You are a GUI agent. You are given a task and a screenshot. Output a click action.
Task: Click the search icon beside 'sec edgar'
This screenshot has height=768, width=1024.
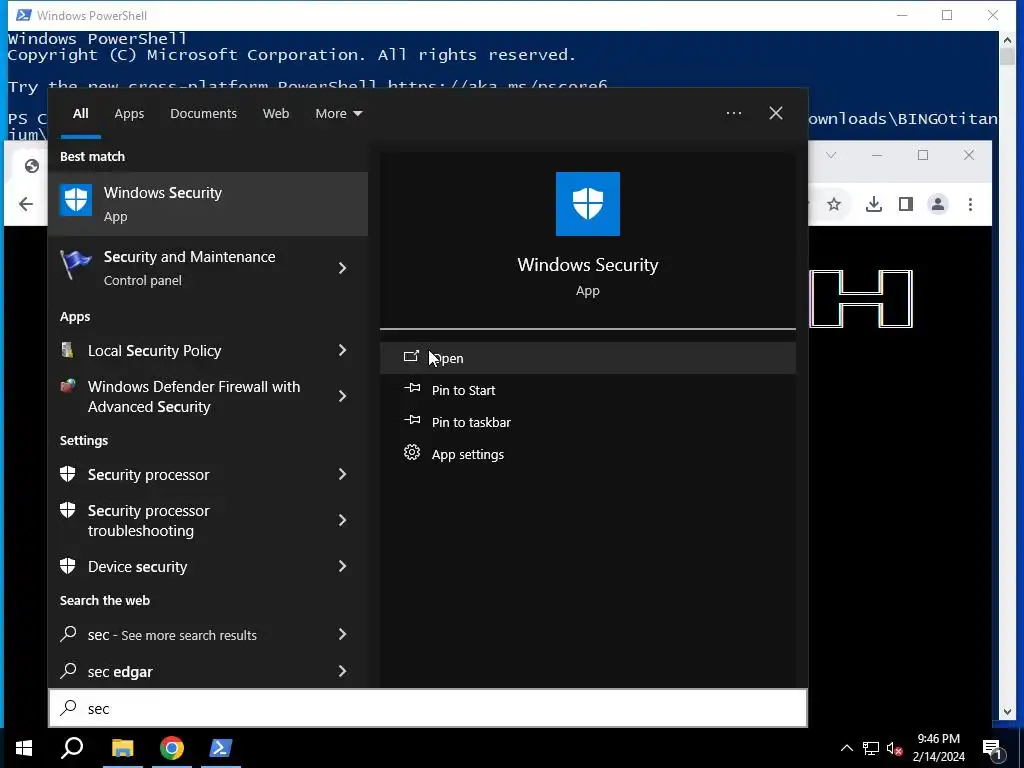pyautogui.click(x=68, y=671)
